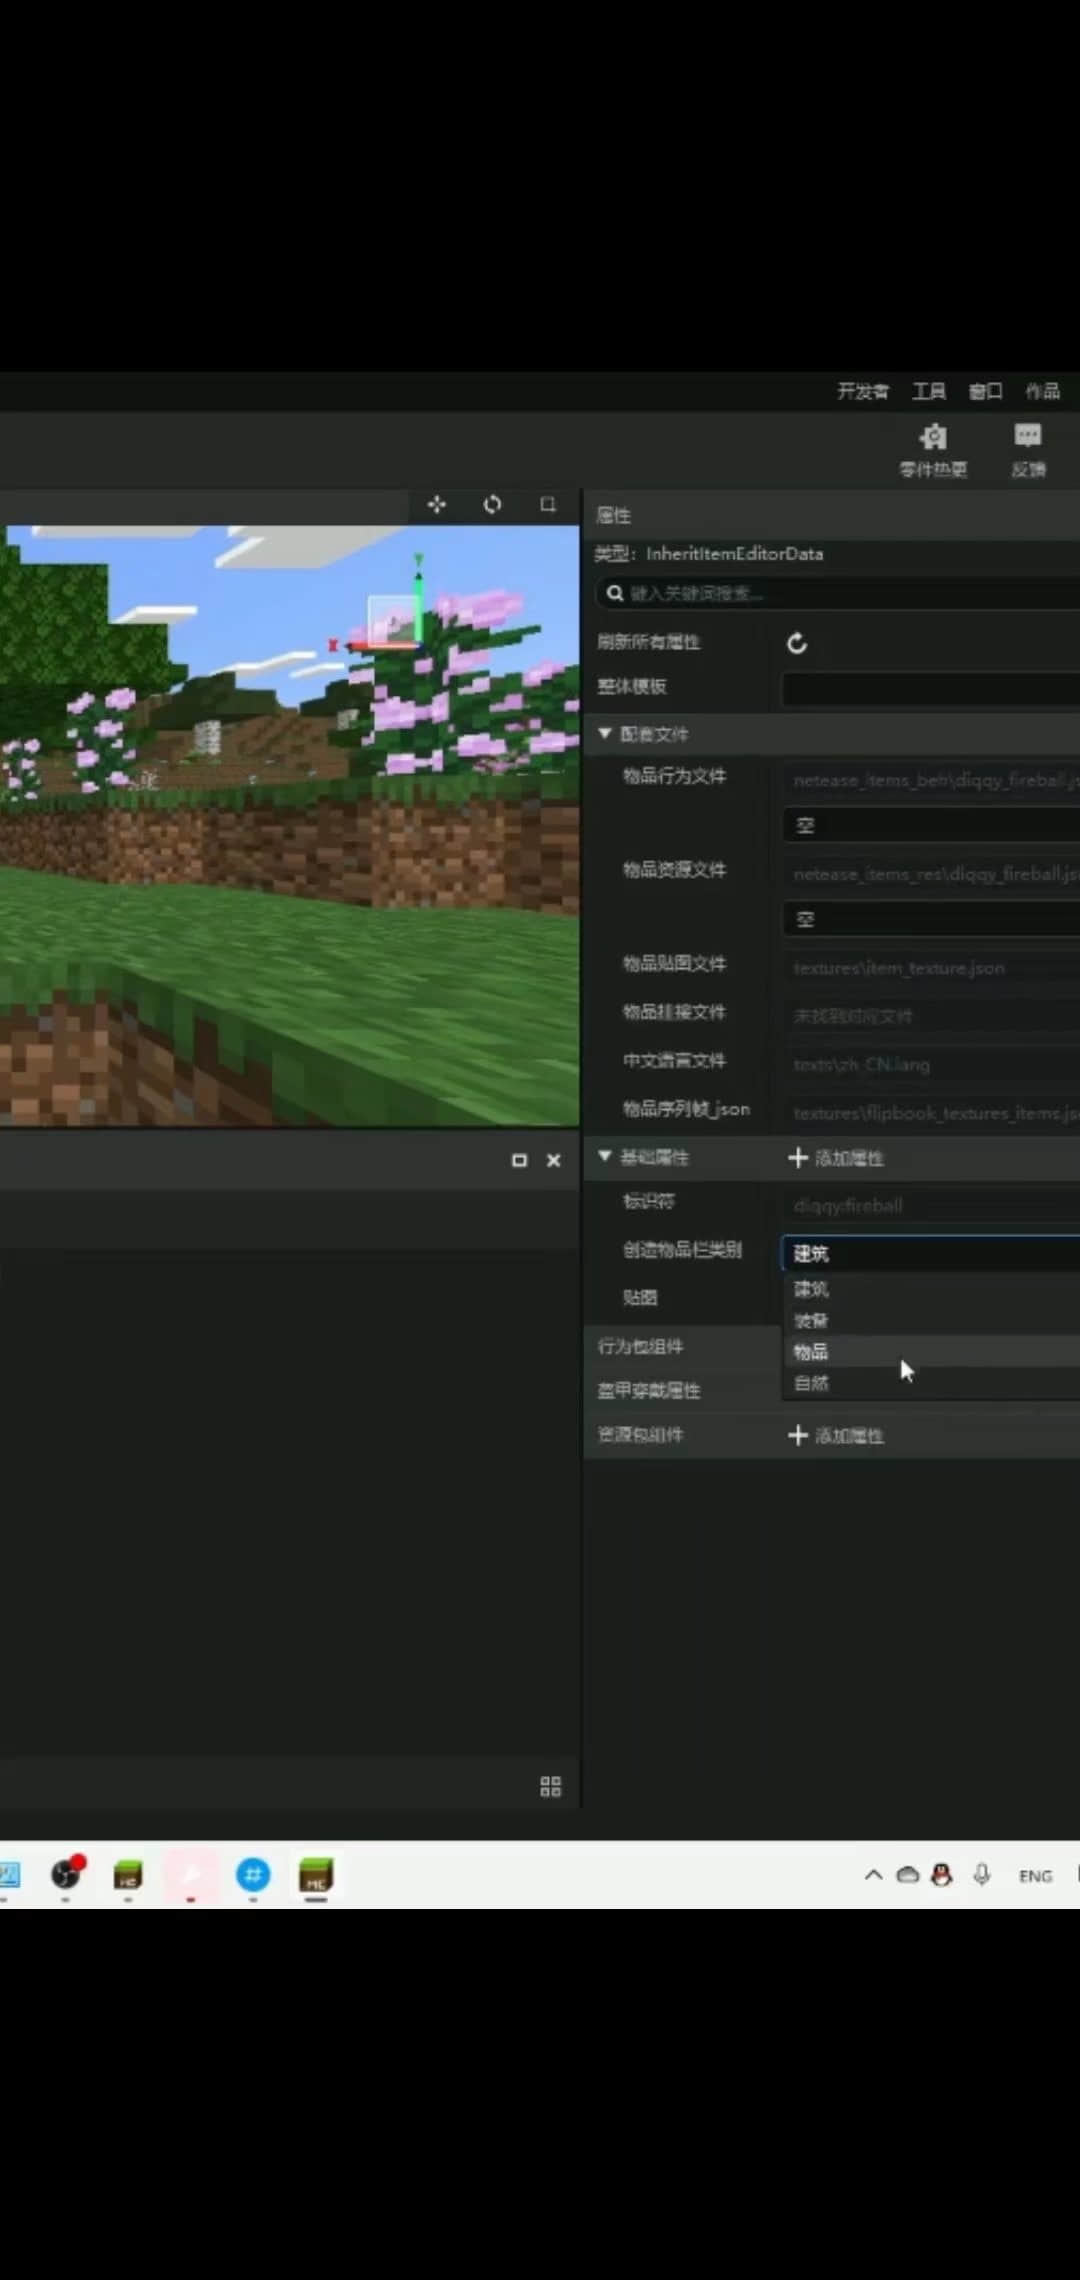Close the lower panel with X icon
1080x2280 pixels.
(553, 1160)
